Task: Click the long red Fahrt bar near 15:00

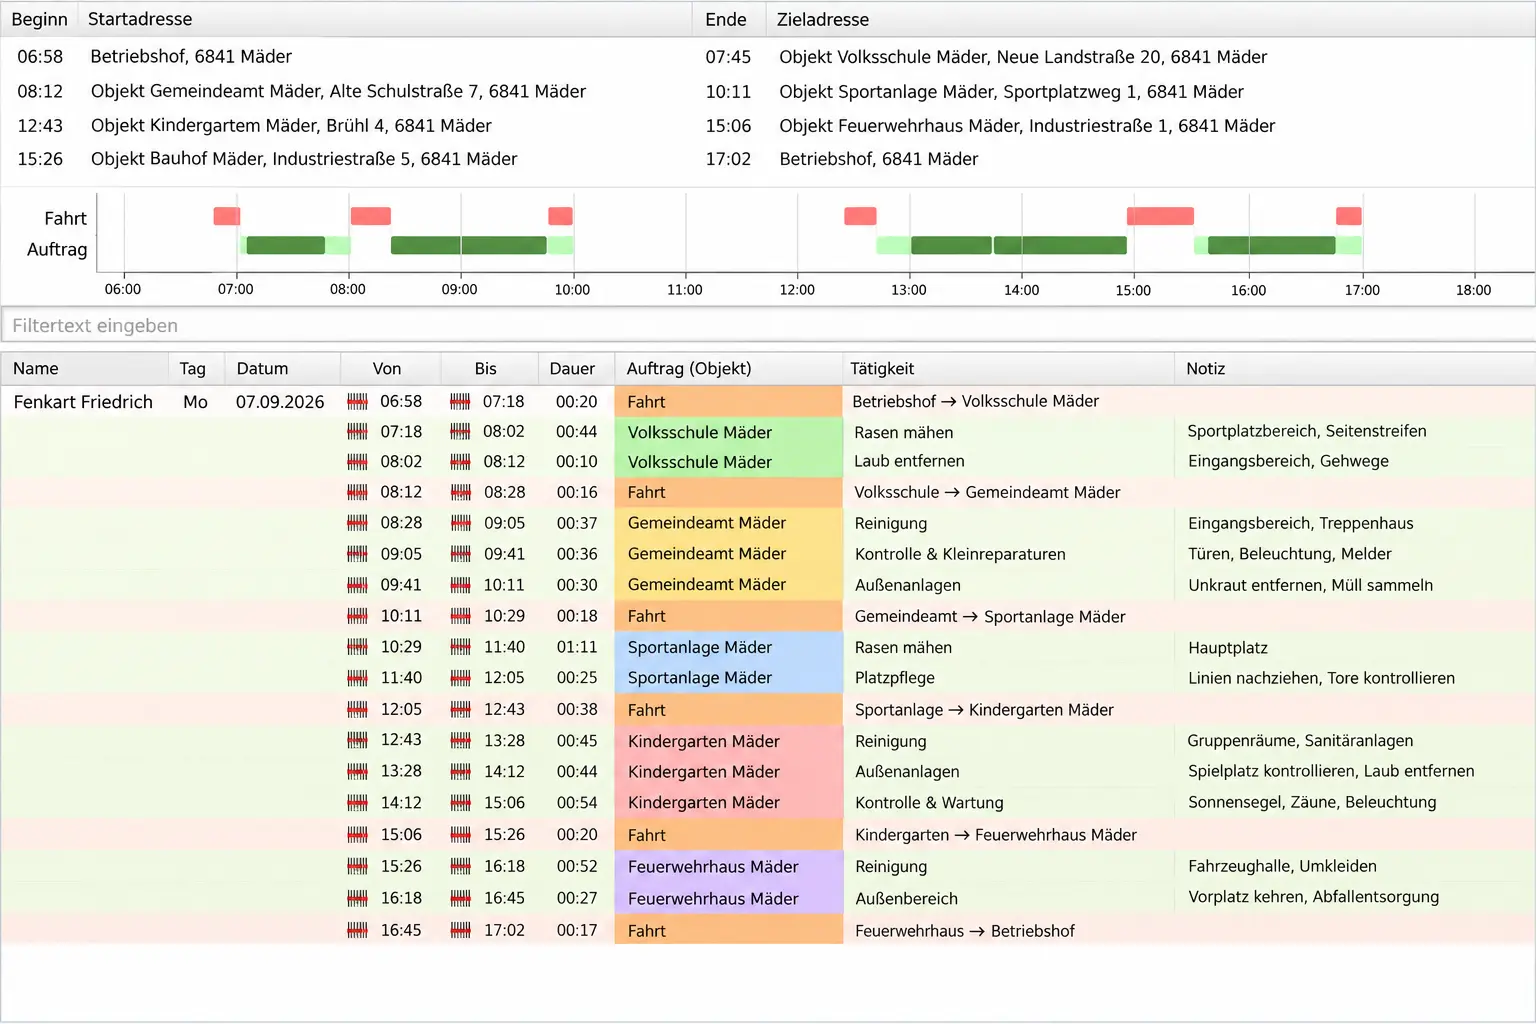Action: pyautogui.click(x=1160, y=216)
